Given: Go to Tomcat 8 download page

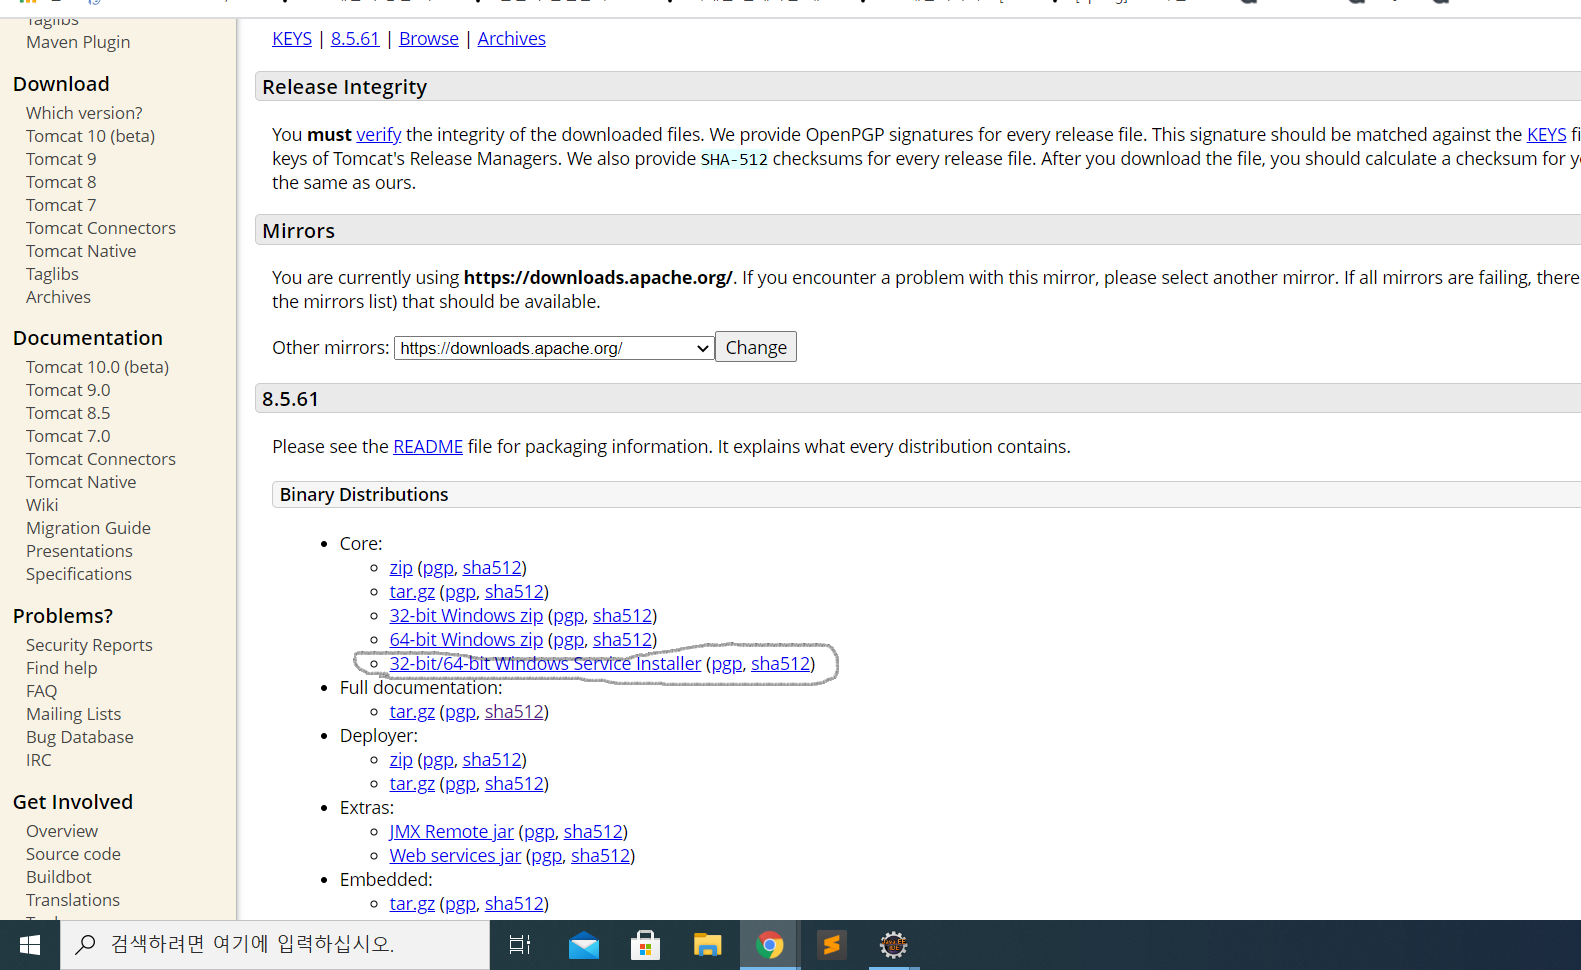Looking at the screenshot, I should [x=61, y=182].
